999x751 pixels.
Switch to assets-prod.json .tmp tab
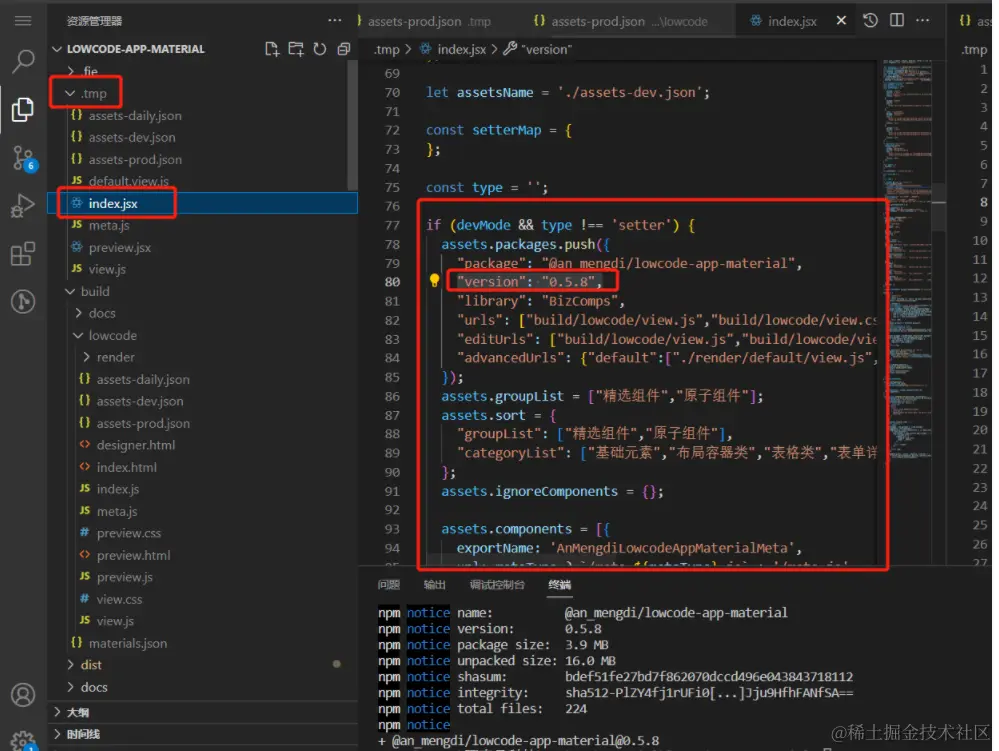click(x=429, y=21)
